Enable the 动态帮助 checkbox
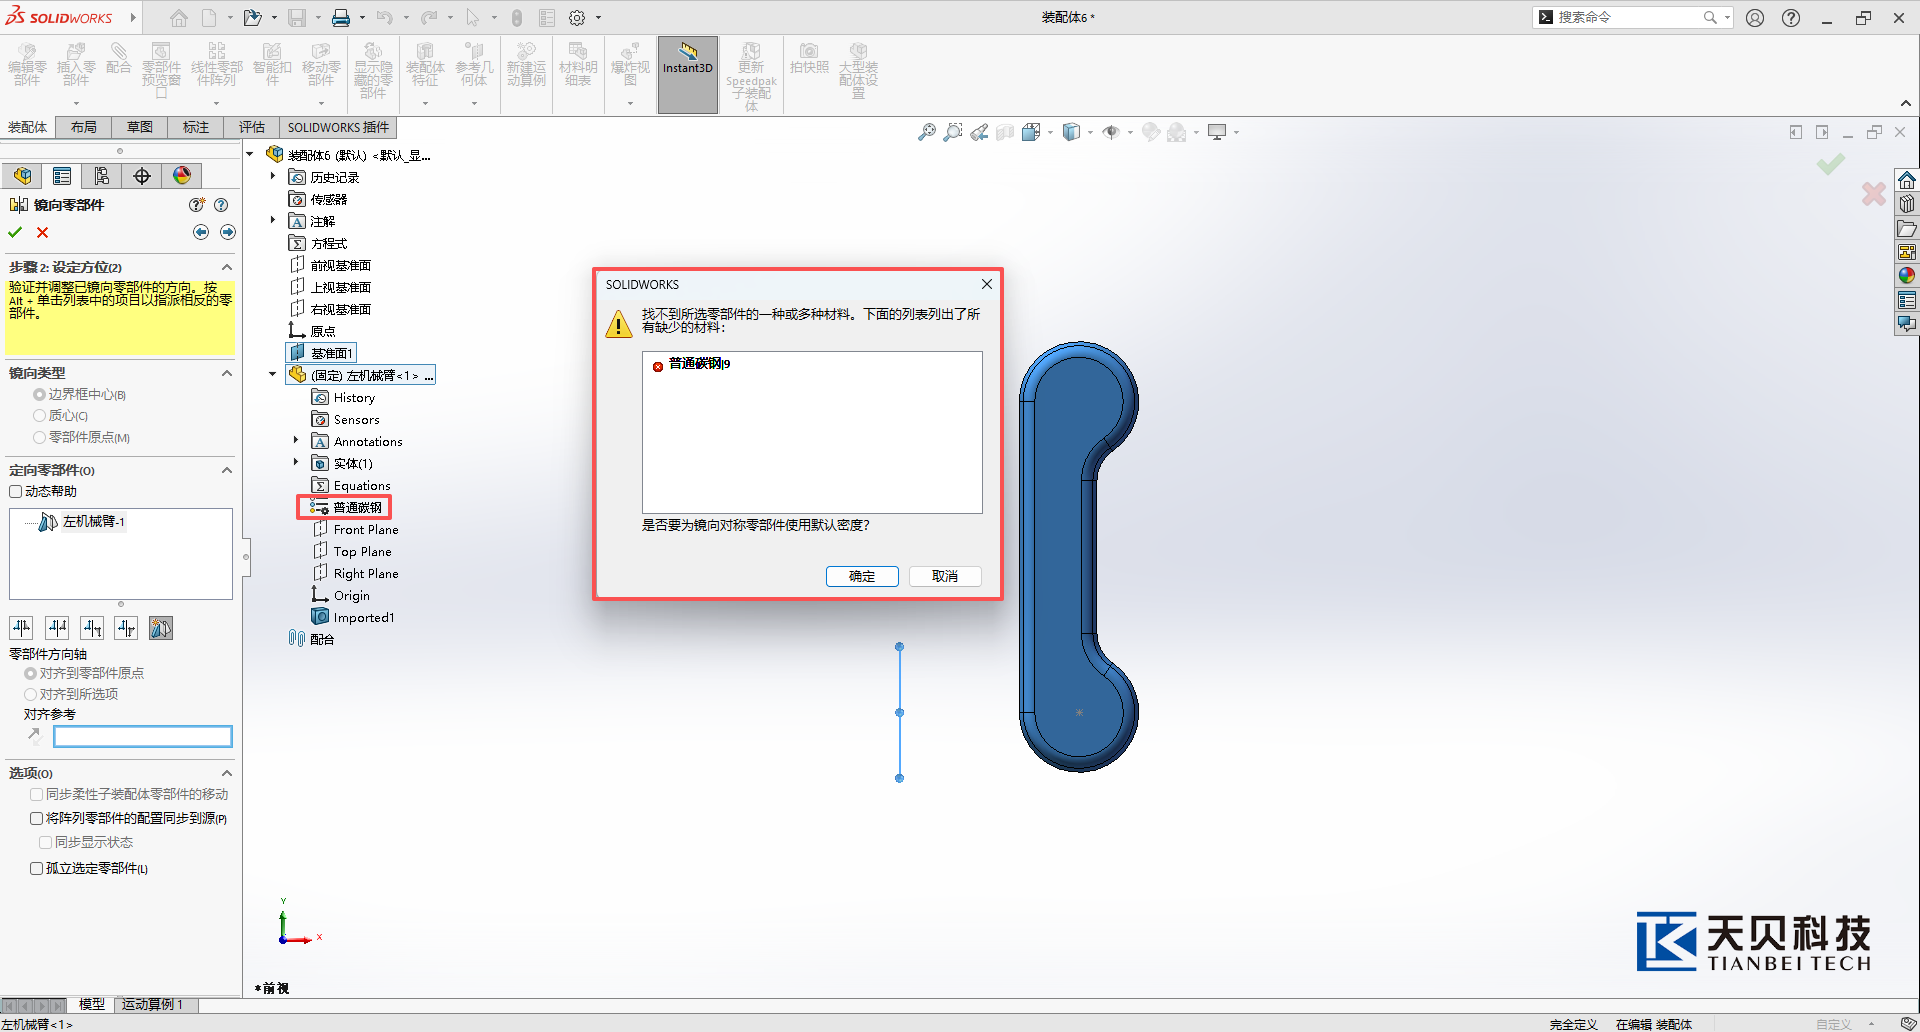Screen dimensions: 1920x1032 click(16, 491)
